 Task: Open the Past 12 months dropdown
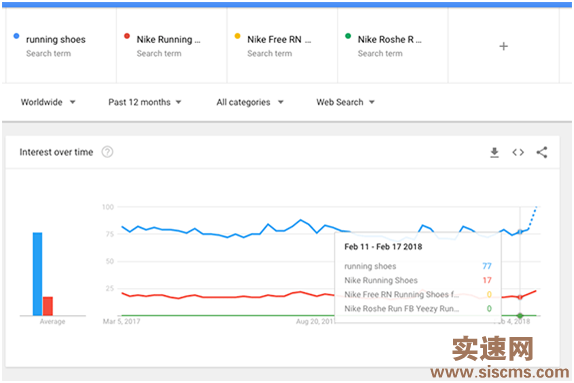[145, 102]
